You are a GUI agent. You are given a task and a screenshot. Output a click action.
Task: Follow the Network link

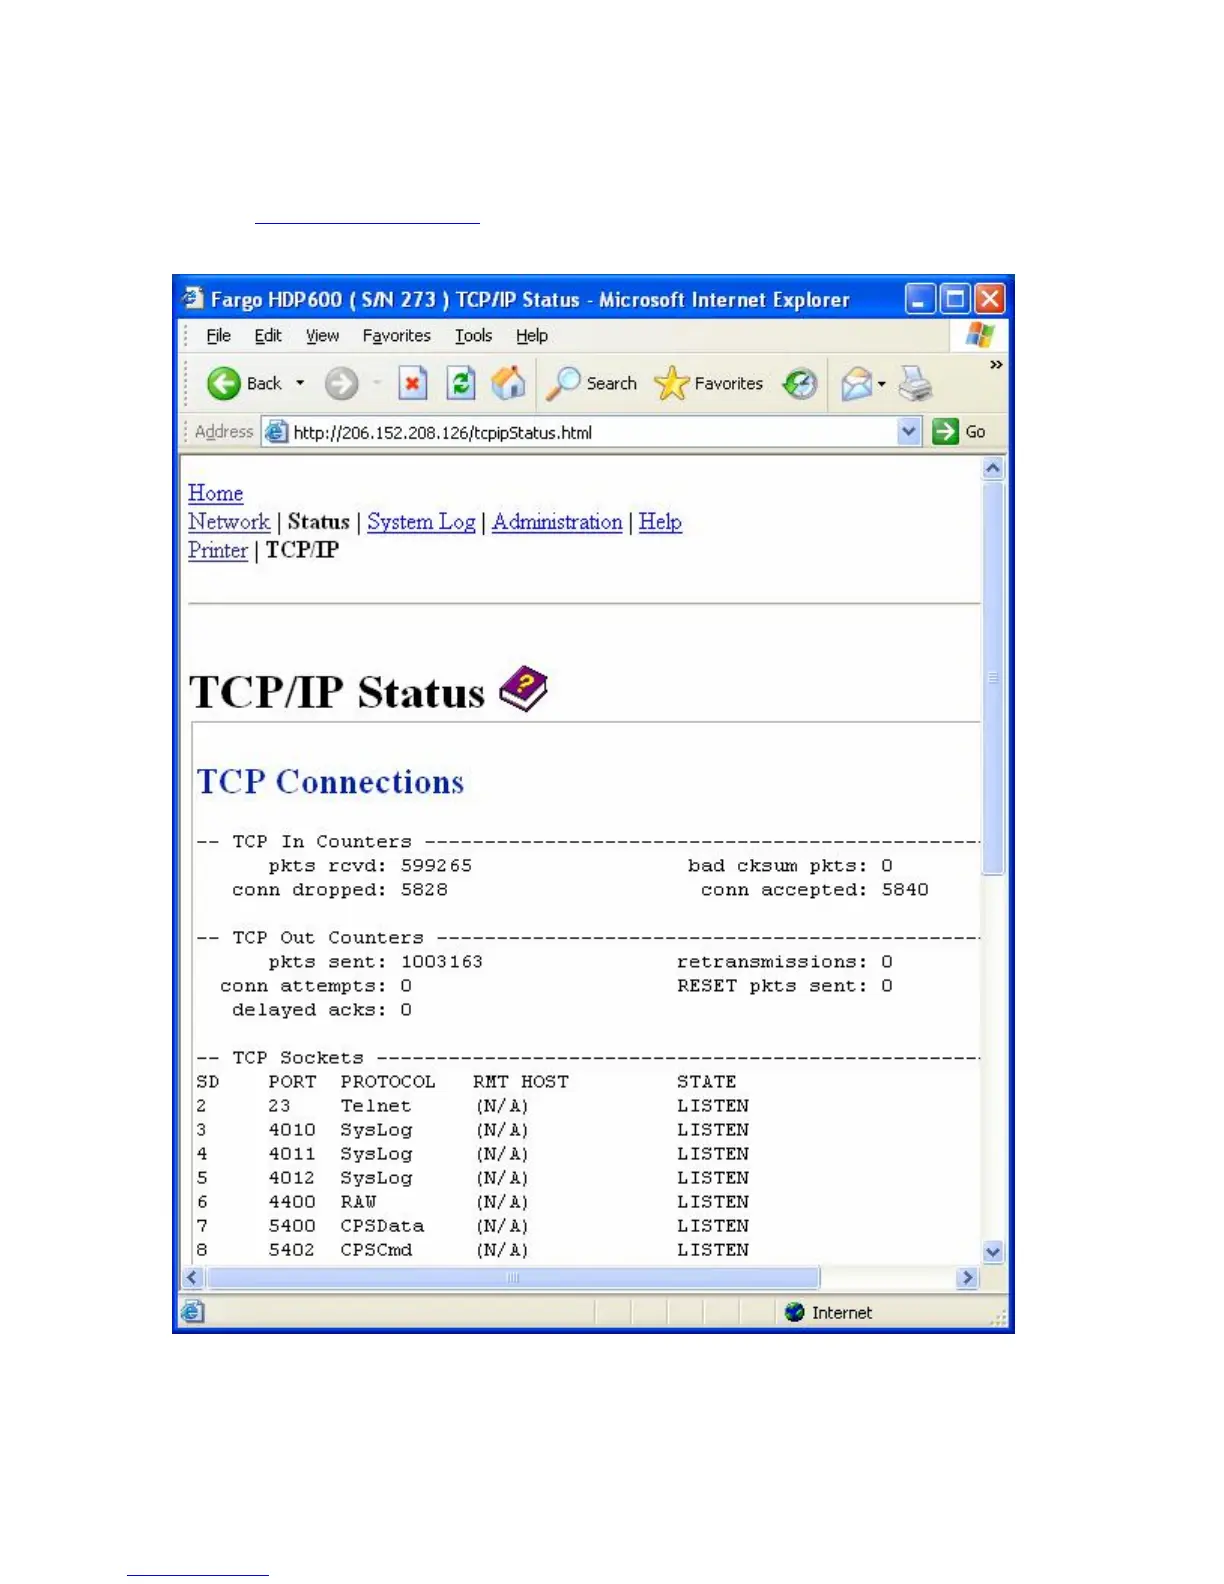(x=229, y=522)
